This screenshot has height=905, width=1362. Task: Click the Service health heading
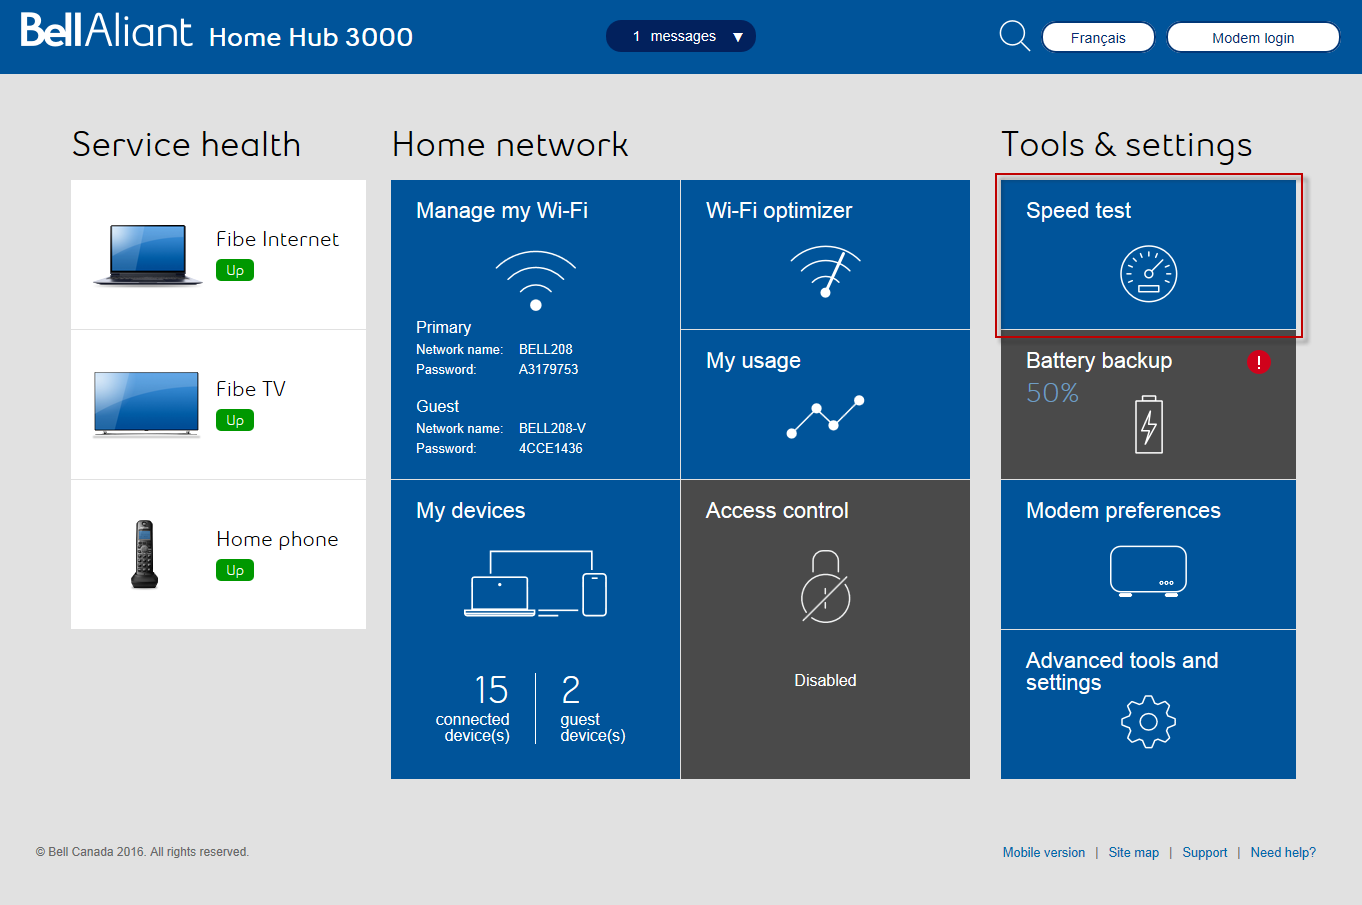coord(186,144)
